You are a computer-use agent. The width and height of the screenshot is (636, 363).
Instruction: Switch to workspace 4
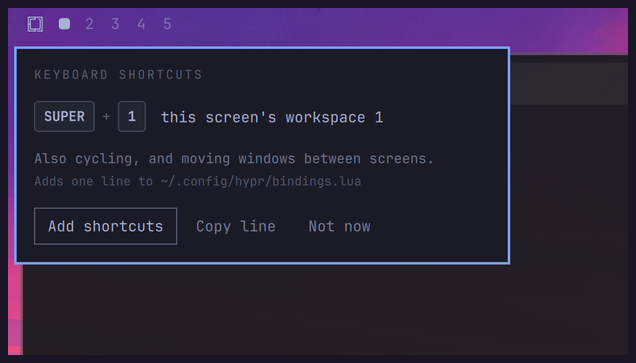pyautogui.click(x=141, y=24)
